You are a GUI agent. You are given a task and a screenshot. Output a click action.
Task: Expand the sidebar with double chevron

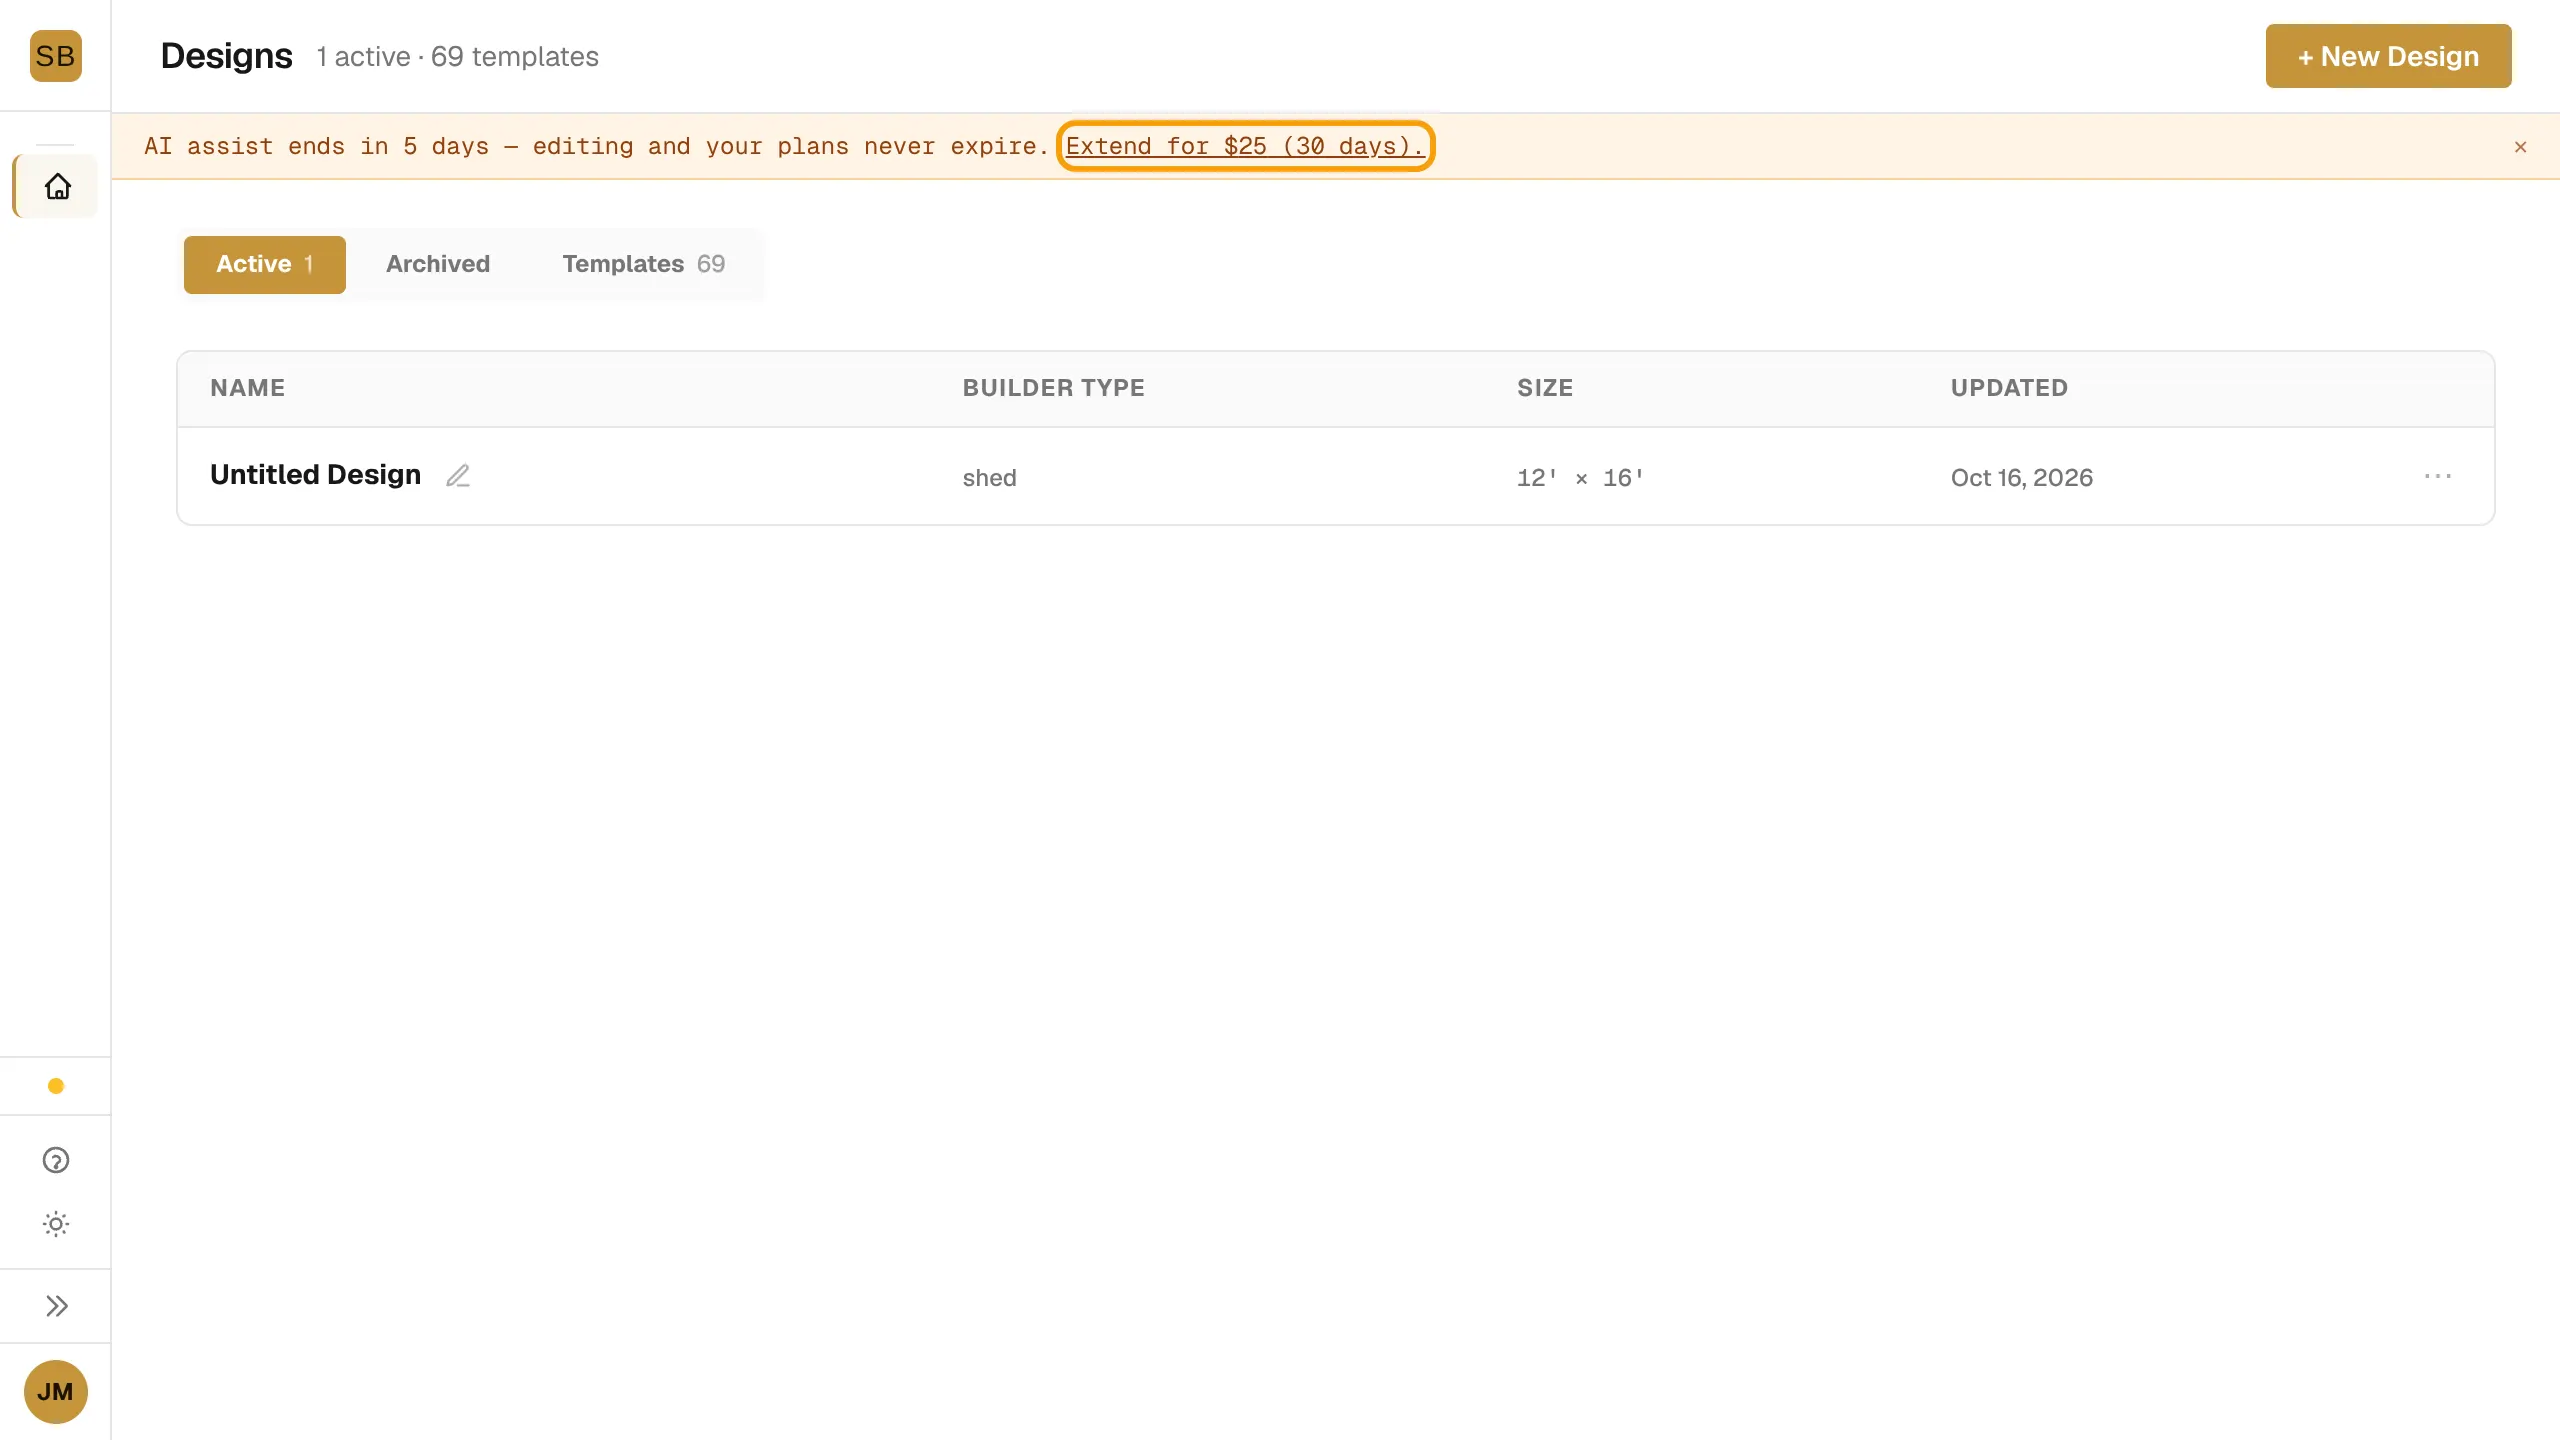[x=56, y=1306]
